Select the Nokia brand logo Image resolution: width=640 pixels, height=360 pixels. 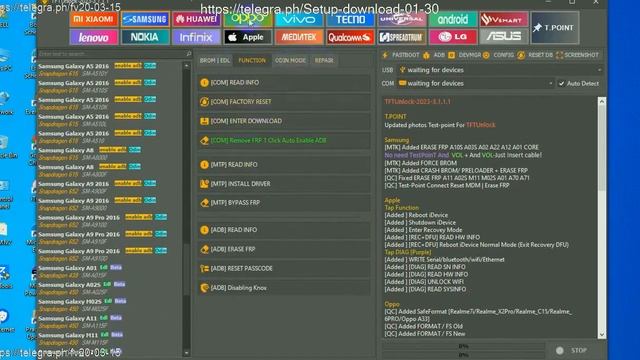145,37
